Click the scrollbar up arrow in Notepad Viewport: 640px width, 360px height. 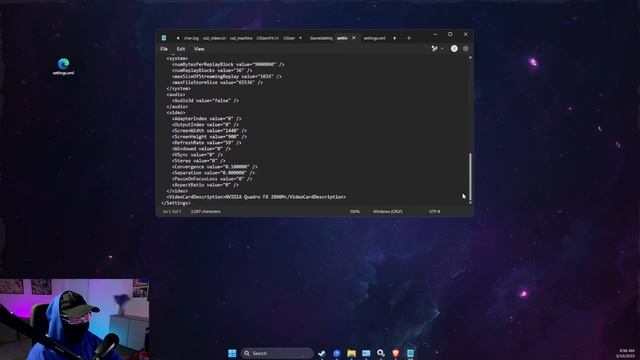[470, 58]
